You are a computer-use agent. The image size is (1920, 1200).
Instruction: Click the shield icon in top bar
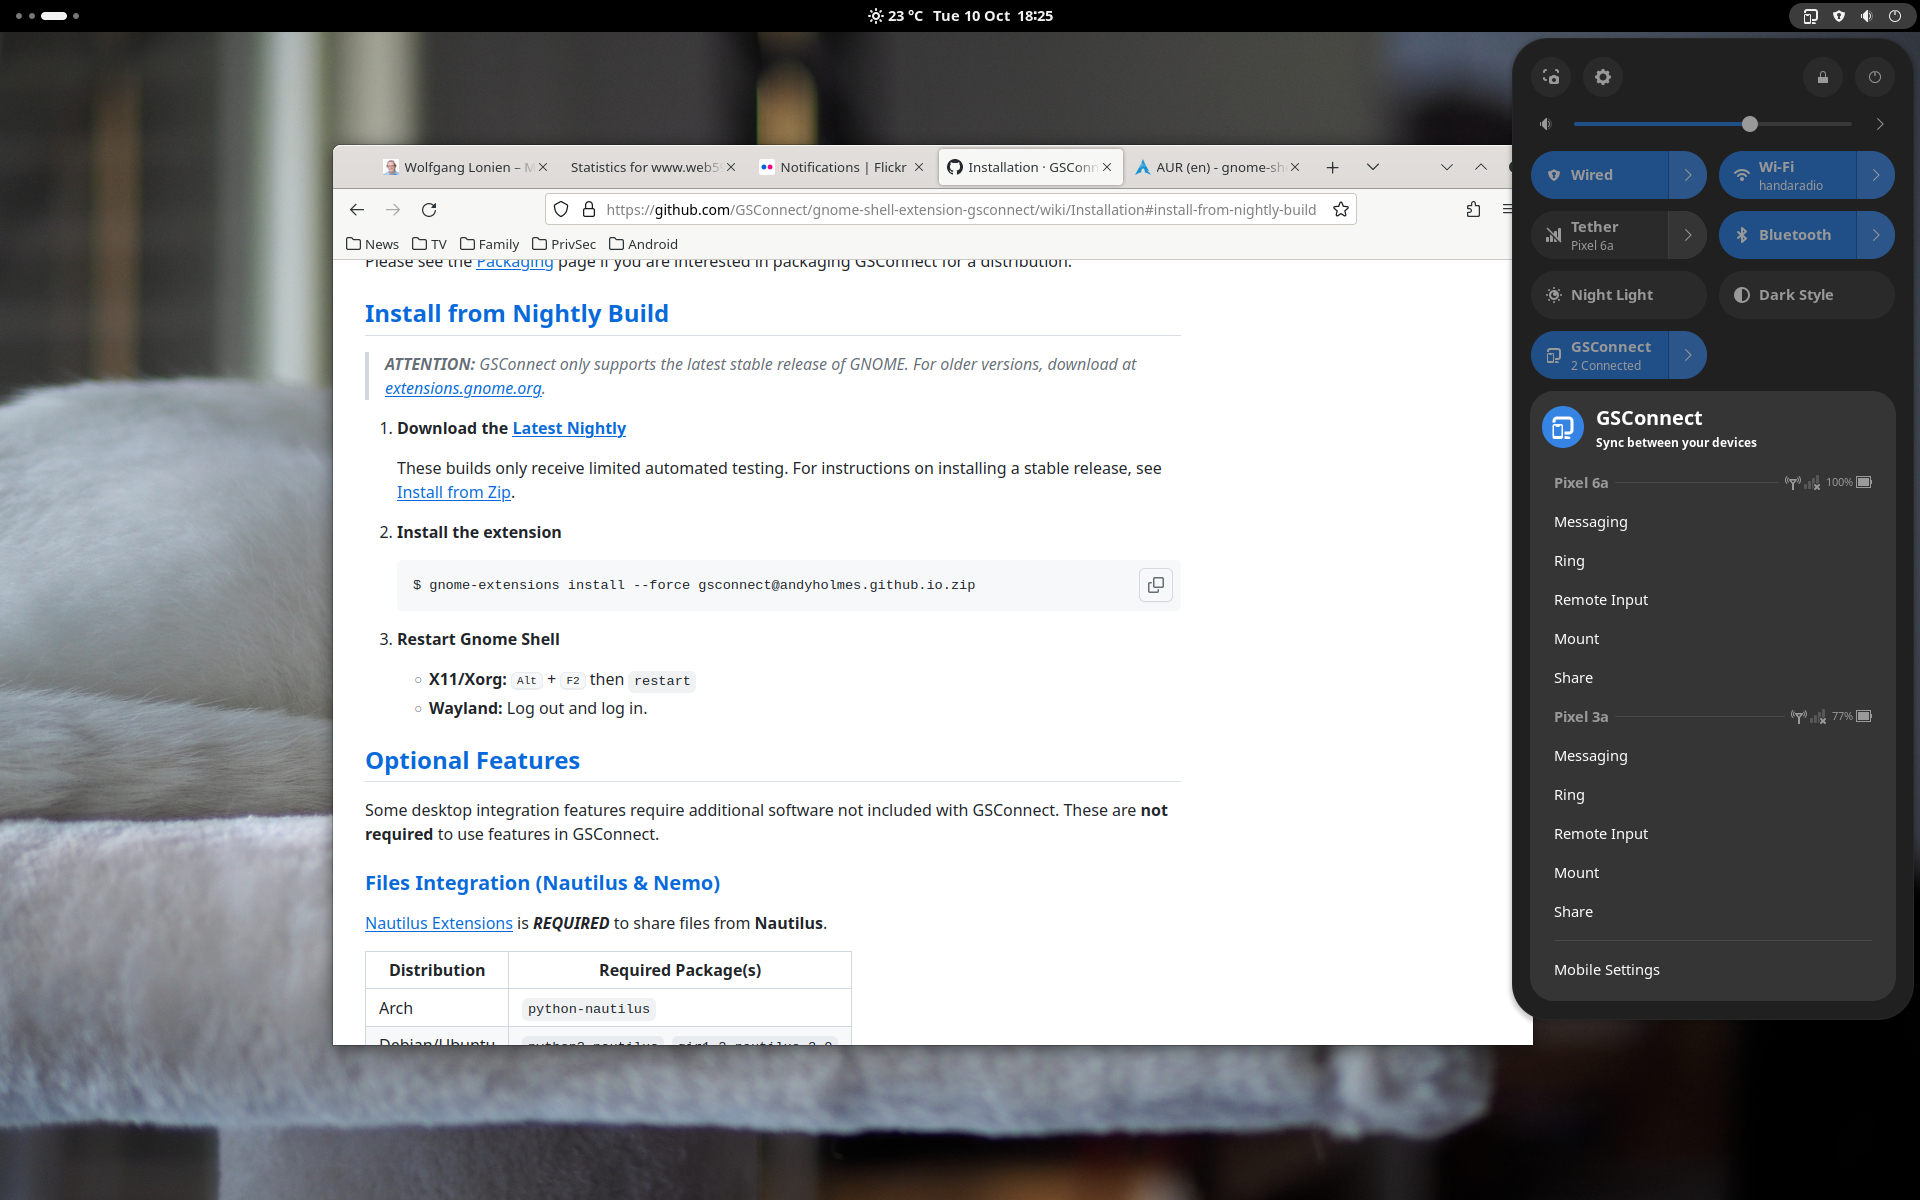click(x=1838, y=16)
